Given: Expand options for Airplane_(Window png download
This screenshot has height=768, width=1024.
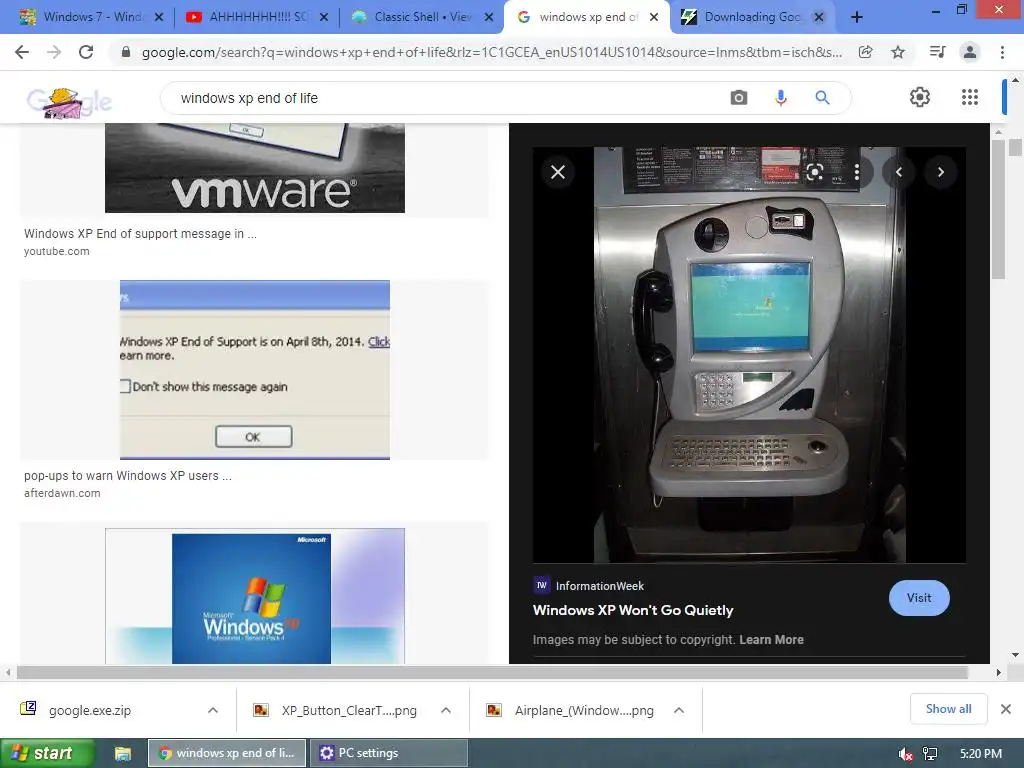Looking at the screenshot, I should 679,710.
